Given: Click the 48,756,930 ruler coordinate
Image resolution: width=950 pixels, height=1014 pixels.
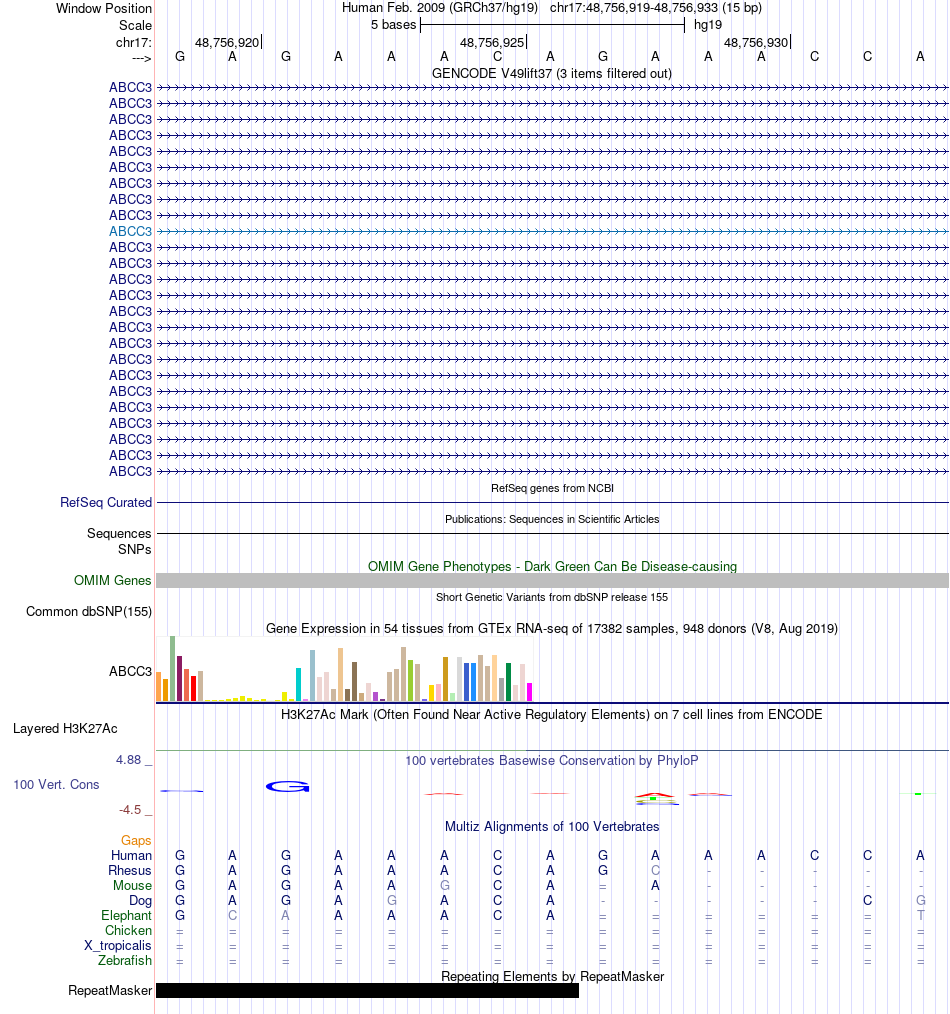Looking at the screenshot, I should click(x=756, y=43).
